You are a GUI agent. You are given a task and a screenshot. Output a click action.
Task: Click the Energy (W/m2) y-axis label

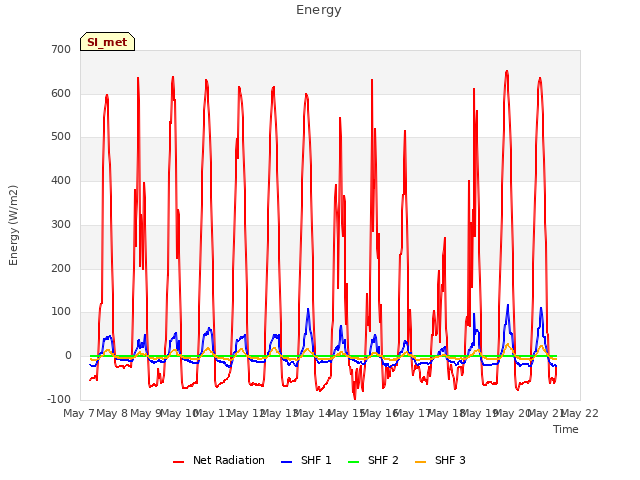[x=13, y=225]
